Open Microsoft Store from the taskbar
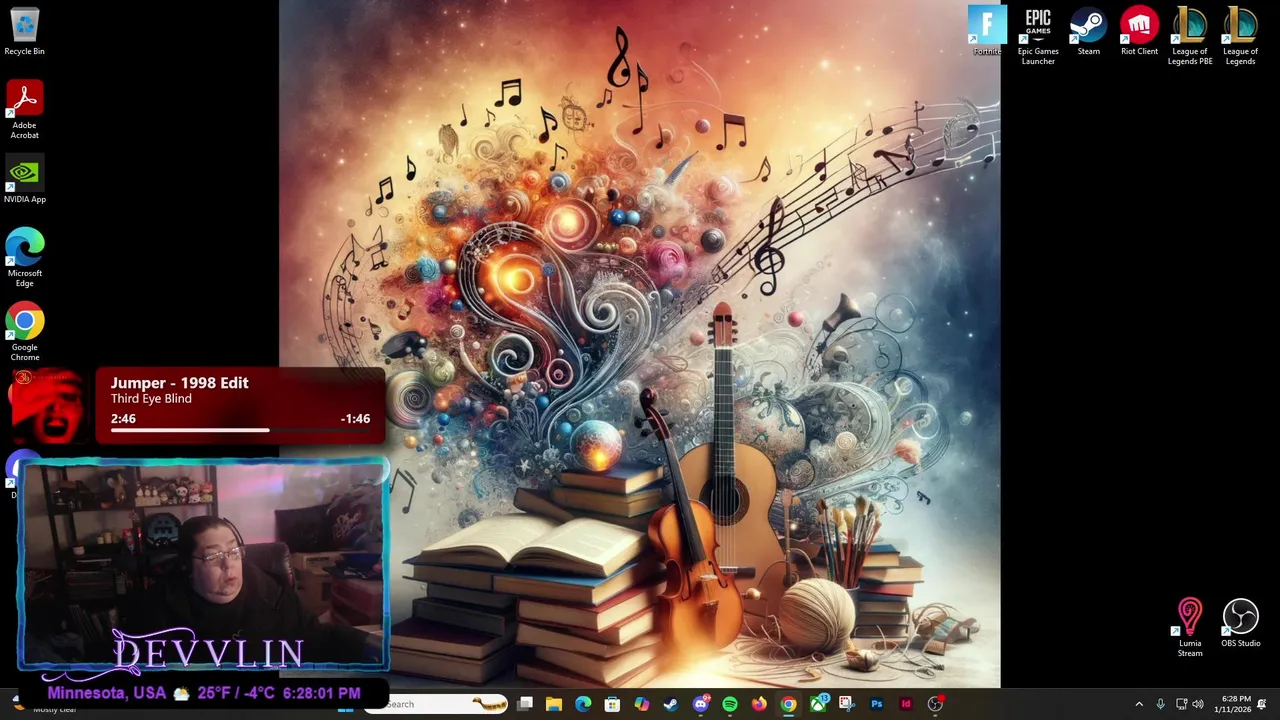 point(612,704)
